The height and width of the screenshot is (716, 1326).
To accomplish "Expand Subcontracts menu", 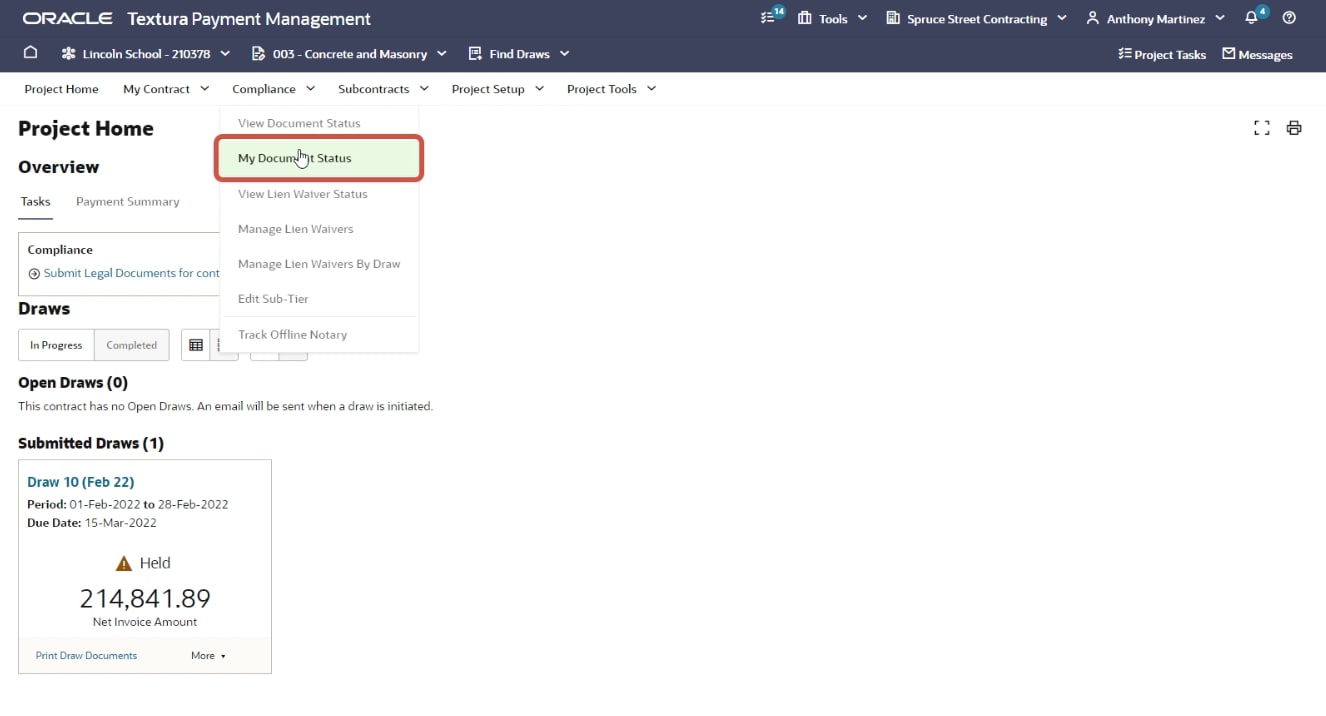I will [x=383, y=89].
